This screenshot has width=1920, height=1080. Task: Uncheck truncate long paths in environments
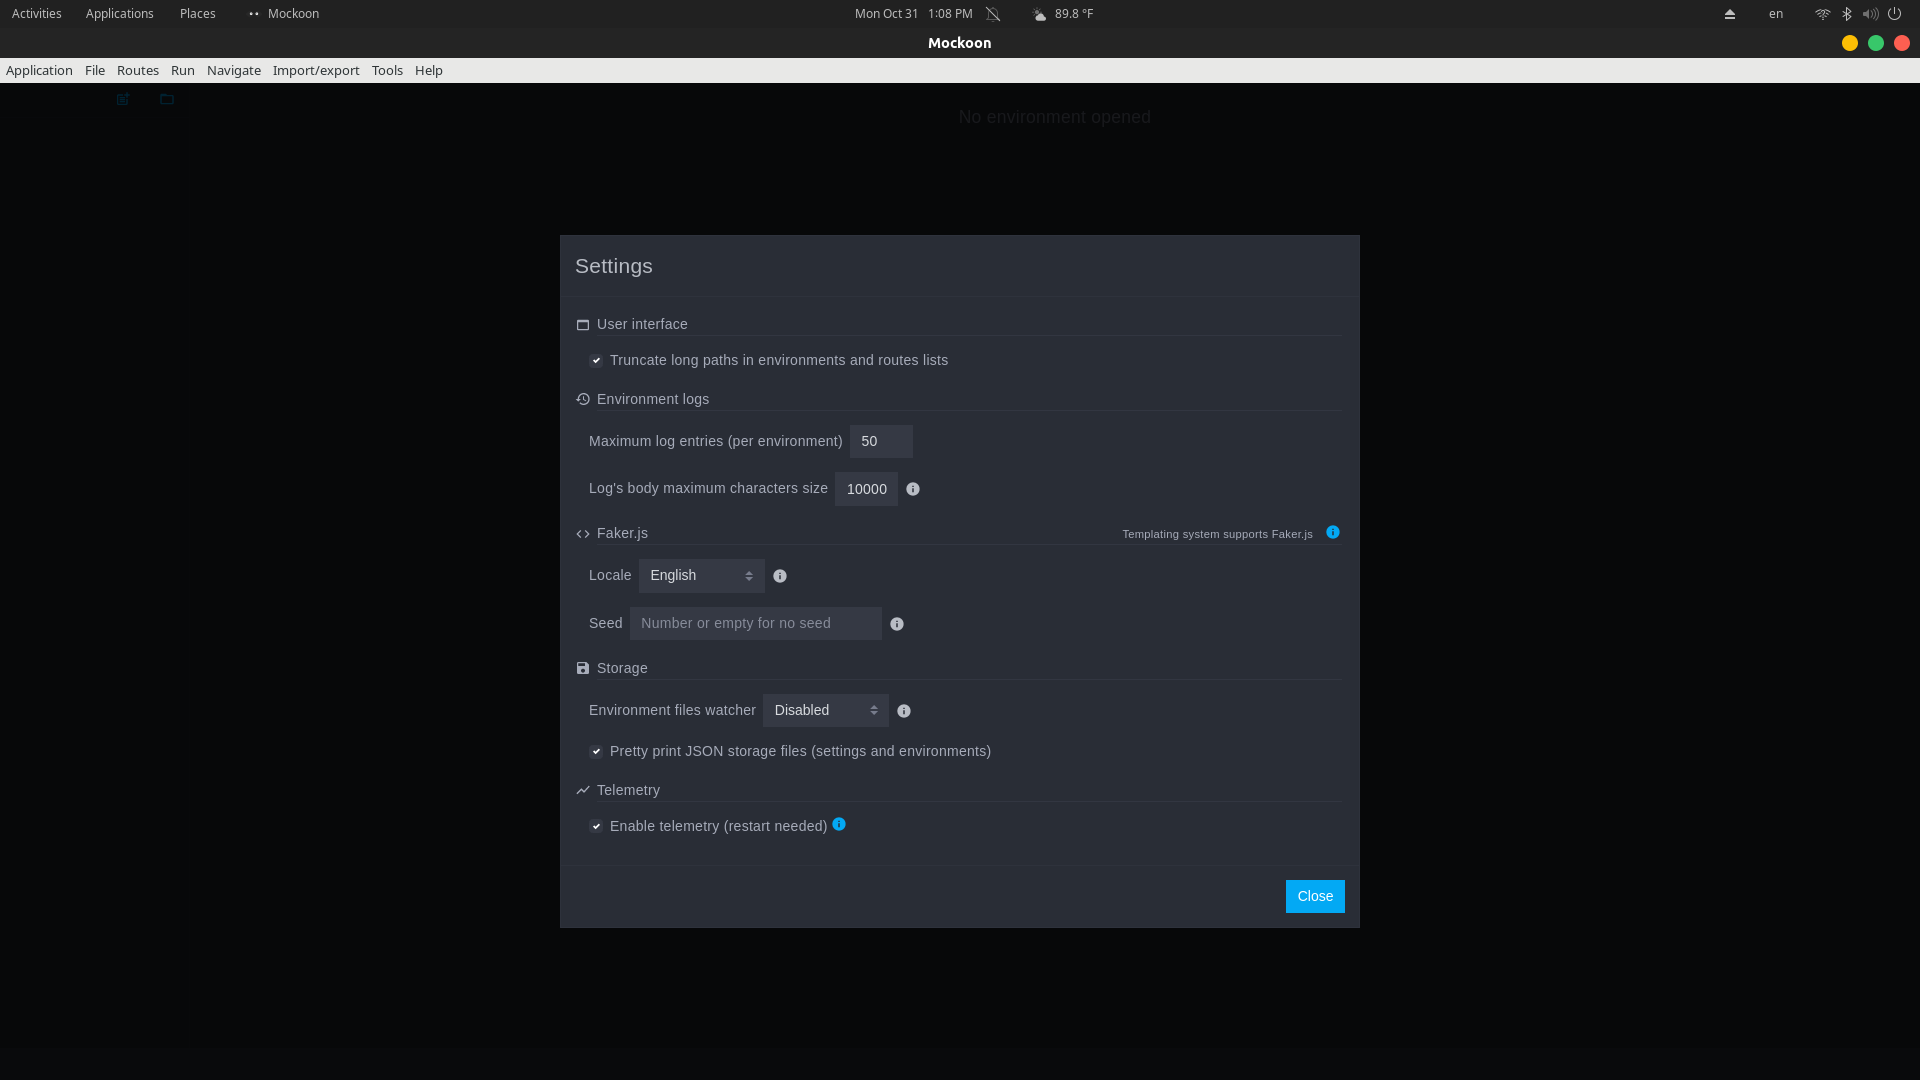point(595,360)
